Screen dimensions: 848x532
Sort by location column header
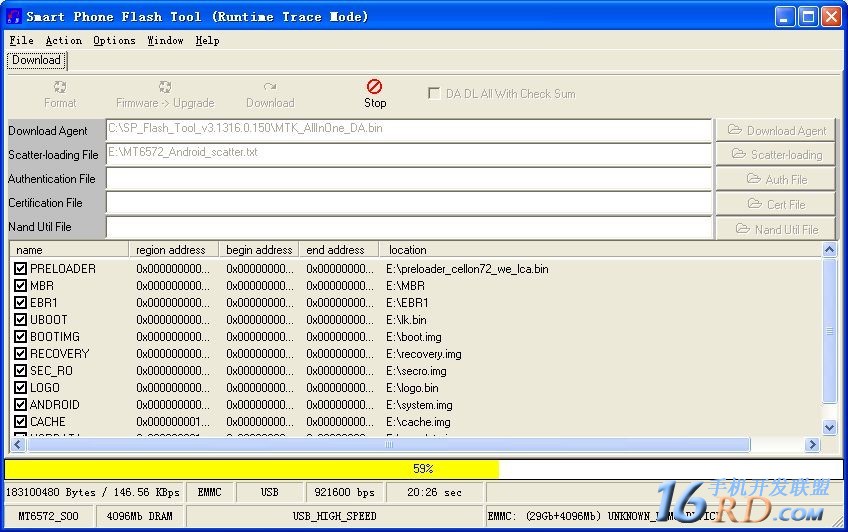click(x=600, y=250)
